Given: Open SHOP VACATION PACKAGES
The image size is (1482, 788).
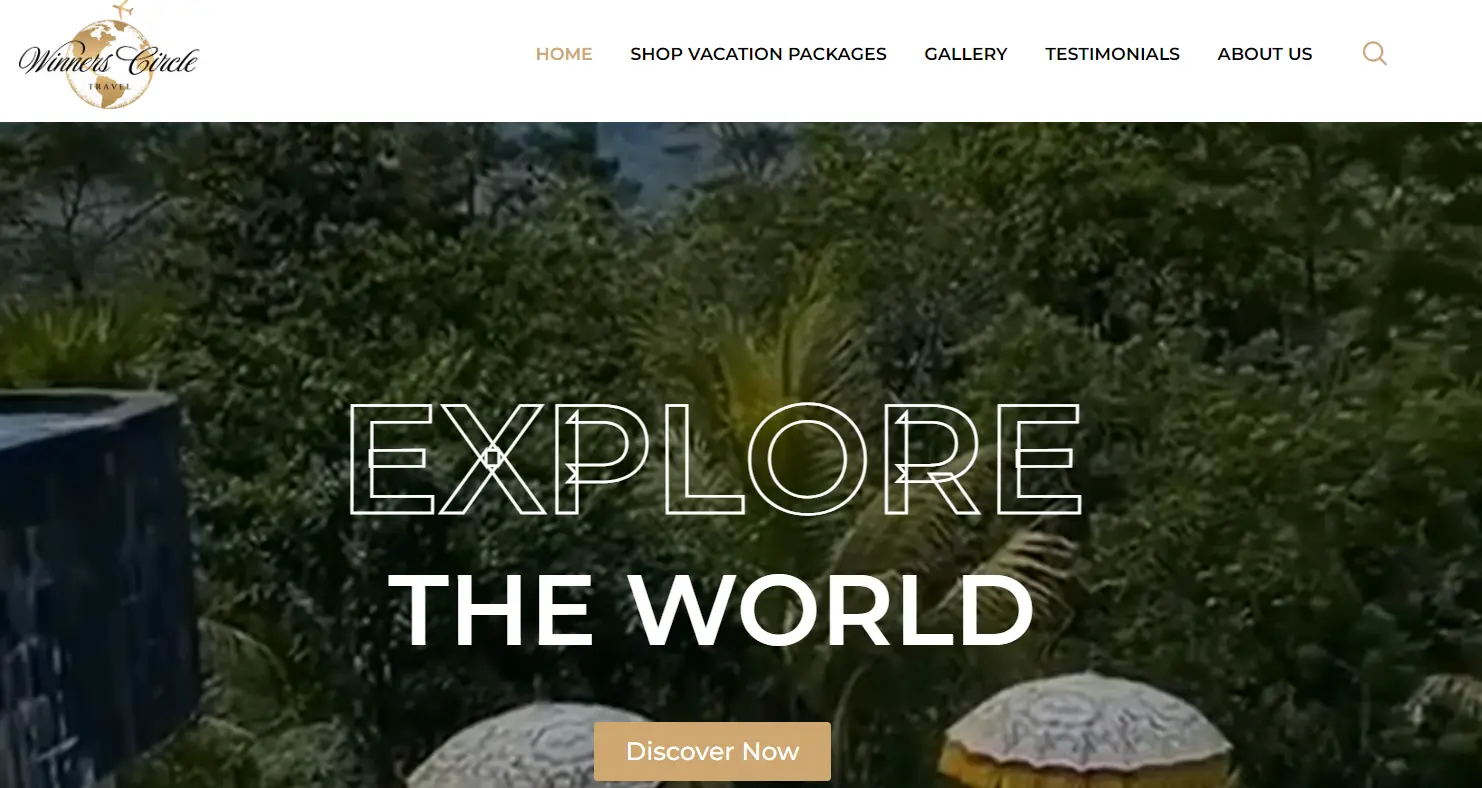Looking at the screenshot, I should [758, 54].
